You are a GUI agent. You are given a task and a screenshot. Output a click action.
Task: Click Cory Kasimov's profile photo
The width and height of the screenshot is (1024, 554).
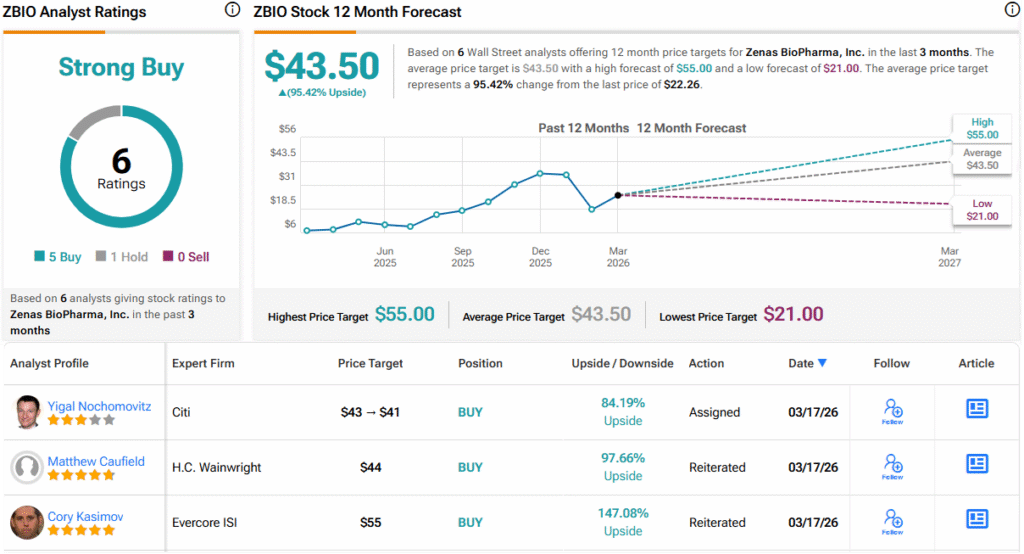27,522
